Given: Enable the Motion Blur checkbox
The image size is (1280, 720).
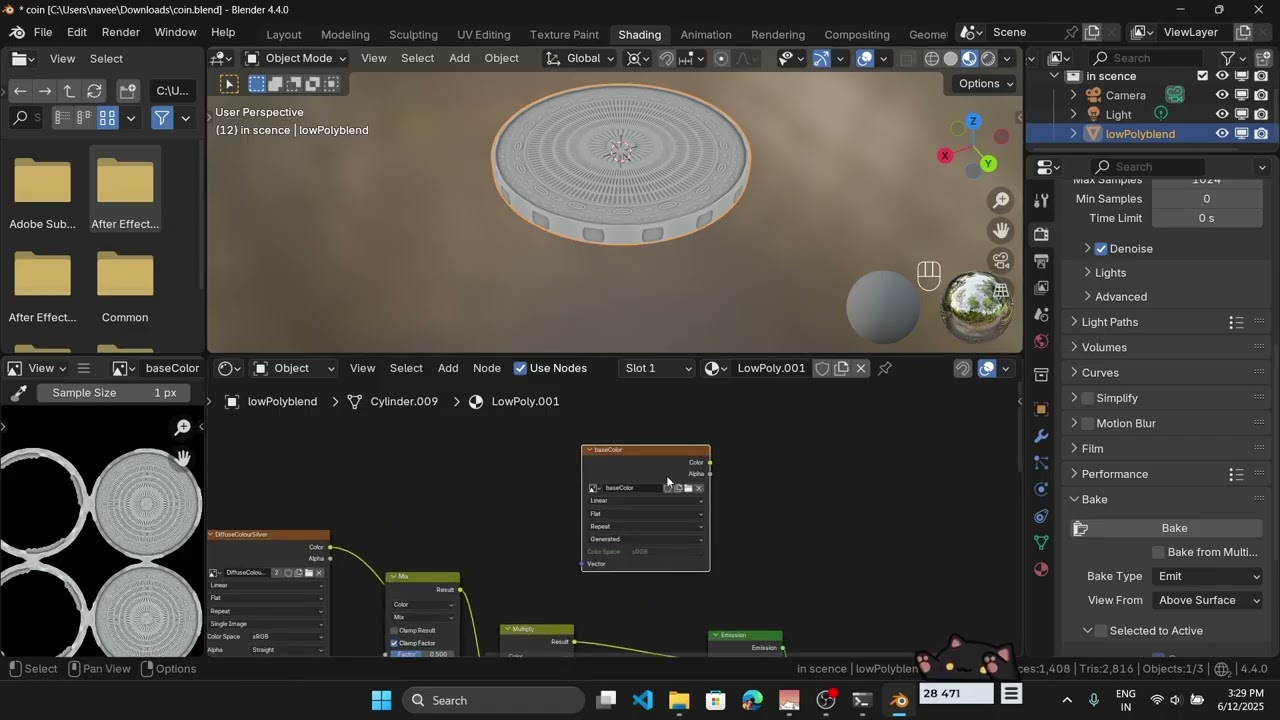Looking at the screenshot, I should coord(1088,423).
